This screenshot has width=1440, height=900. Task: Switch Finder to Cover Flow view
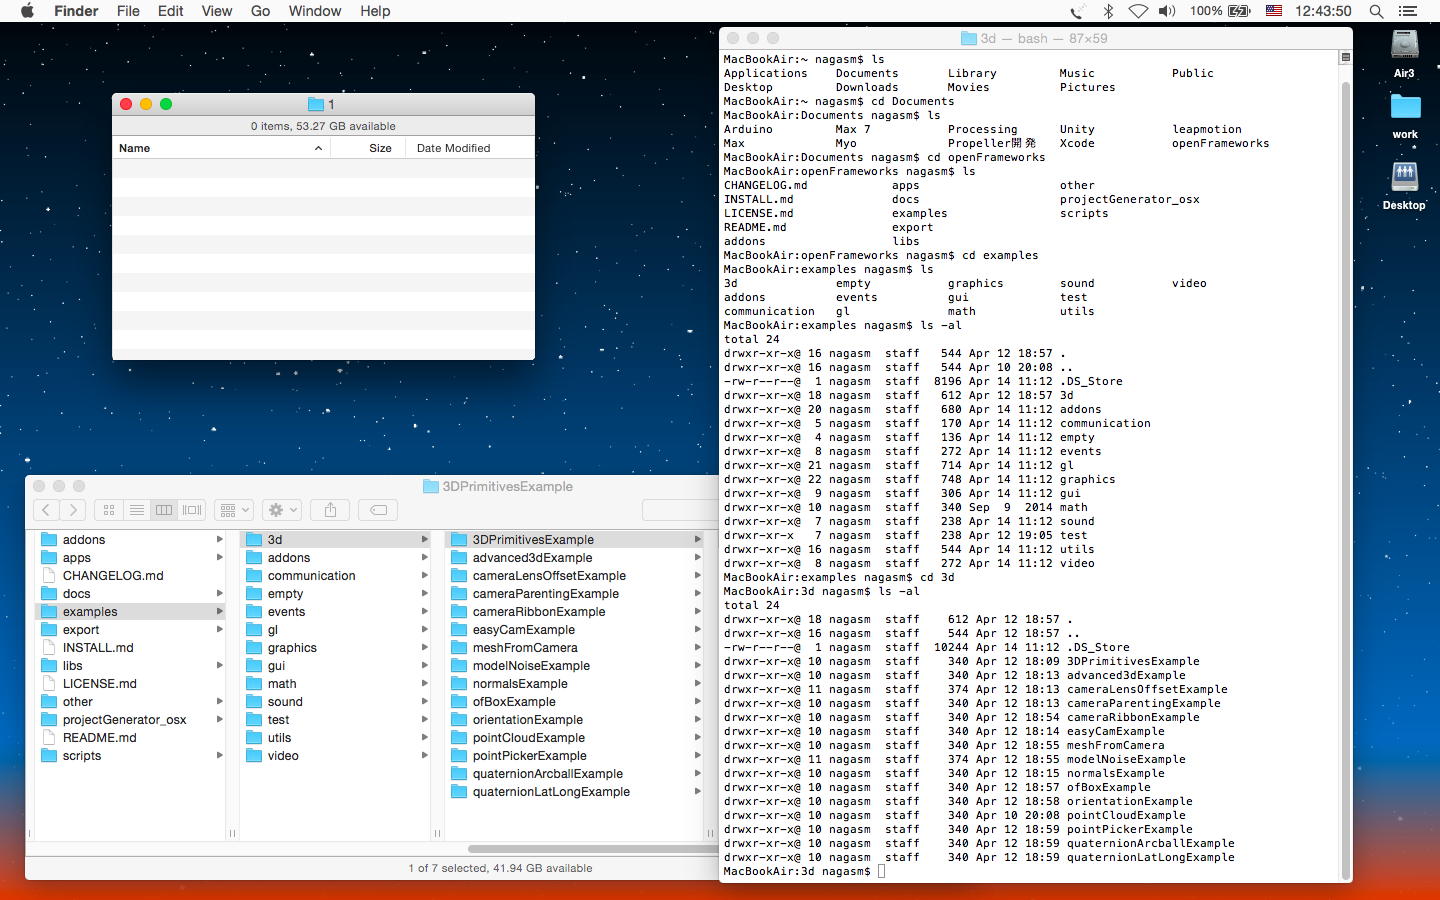click(x=192, y=510)
